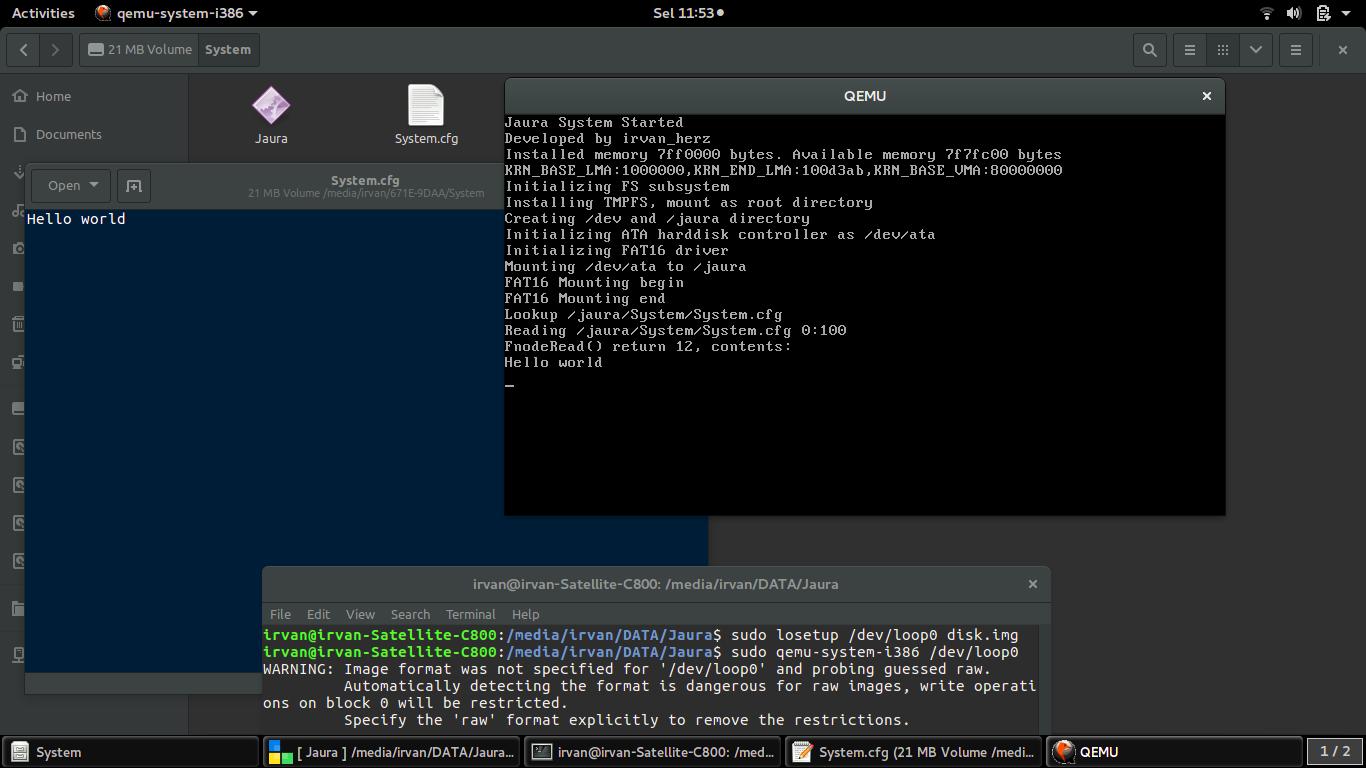
Task: Open the clock showing Sel 11:53
Action: (x=688, y=13)
